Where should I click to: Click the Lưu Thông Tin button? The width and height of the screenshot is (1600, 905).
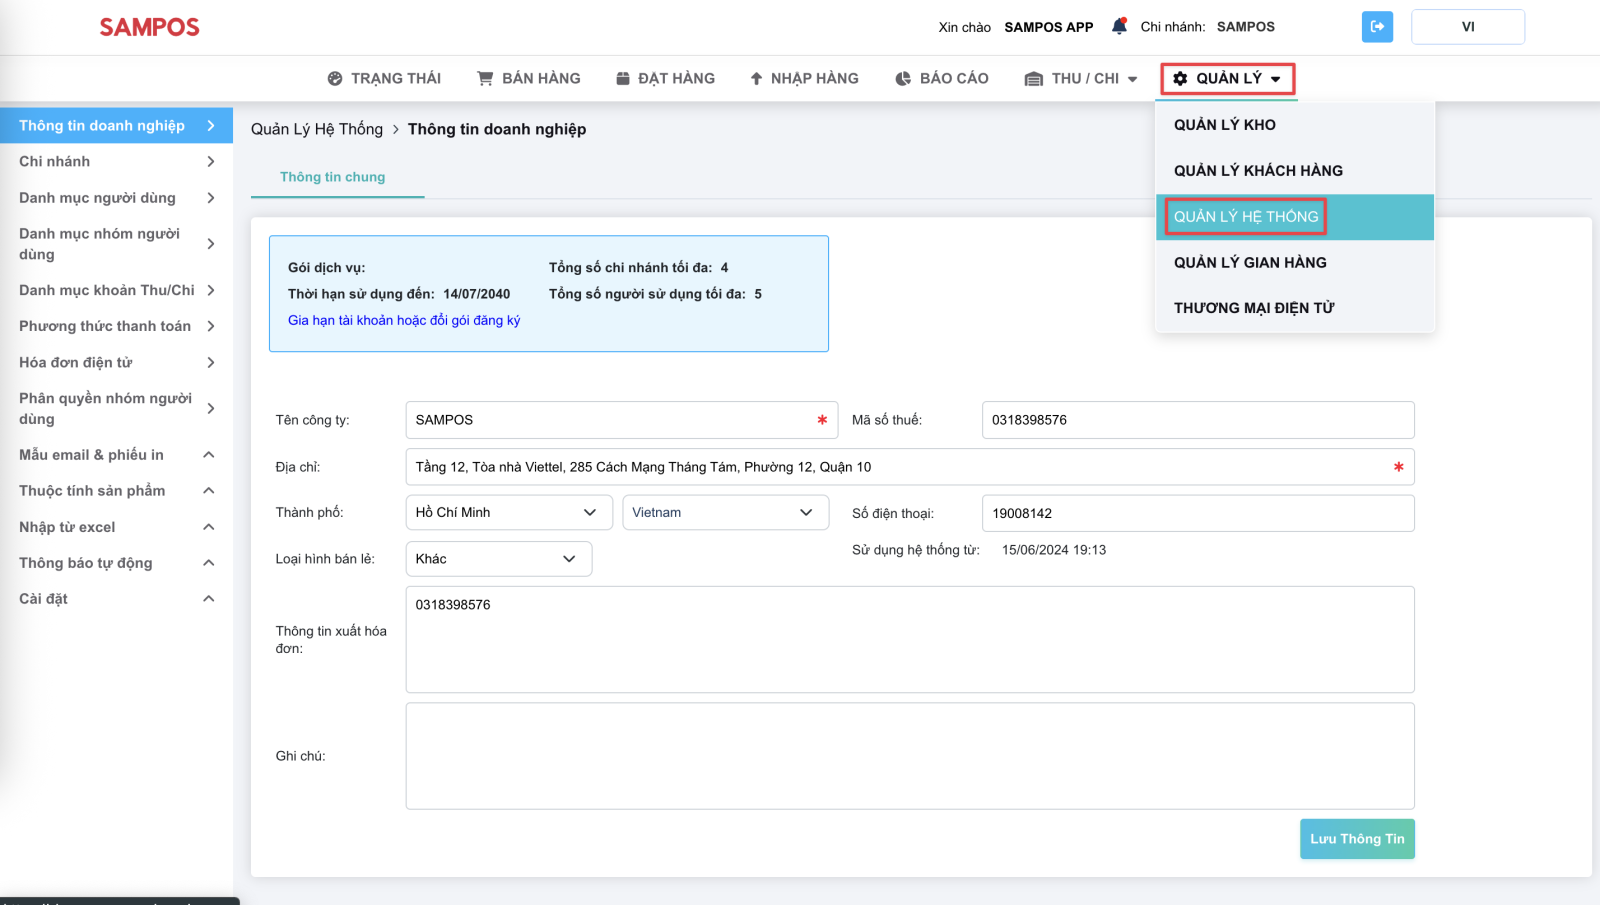pyautogui.click(x=1357, y=839)
